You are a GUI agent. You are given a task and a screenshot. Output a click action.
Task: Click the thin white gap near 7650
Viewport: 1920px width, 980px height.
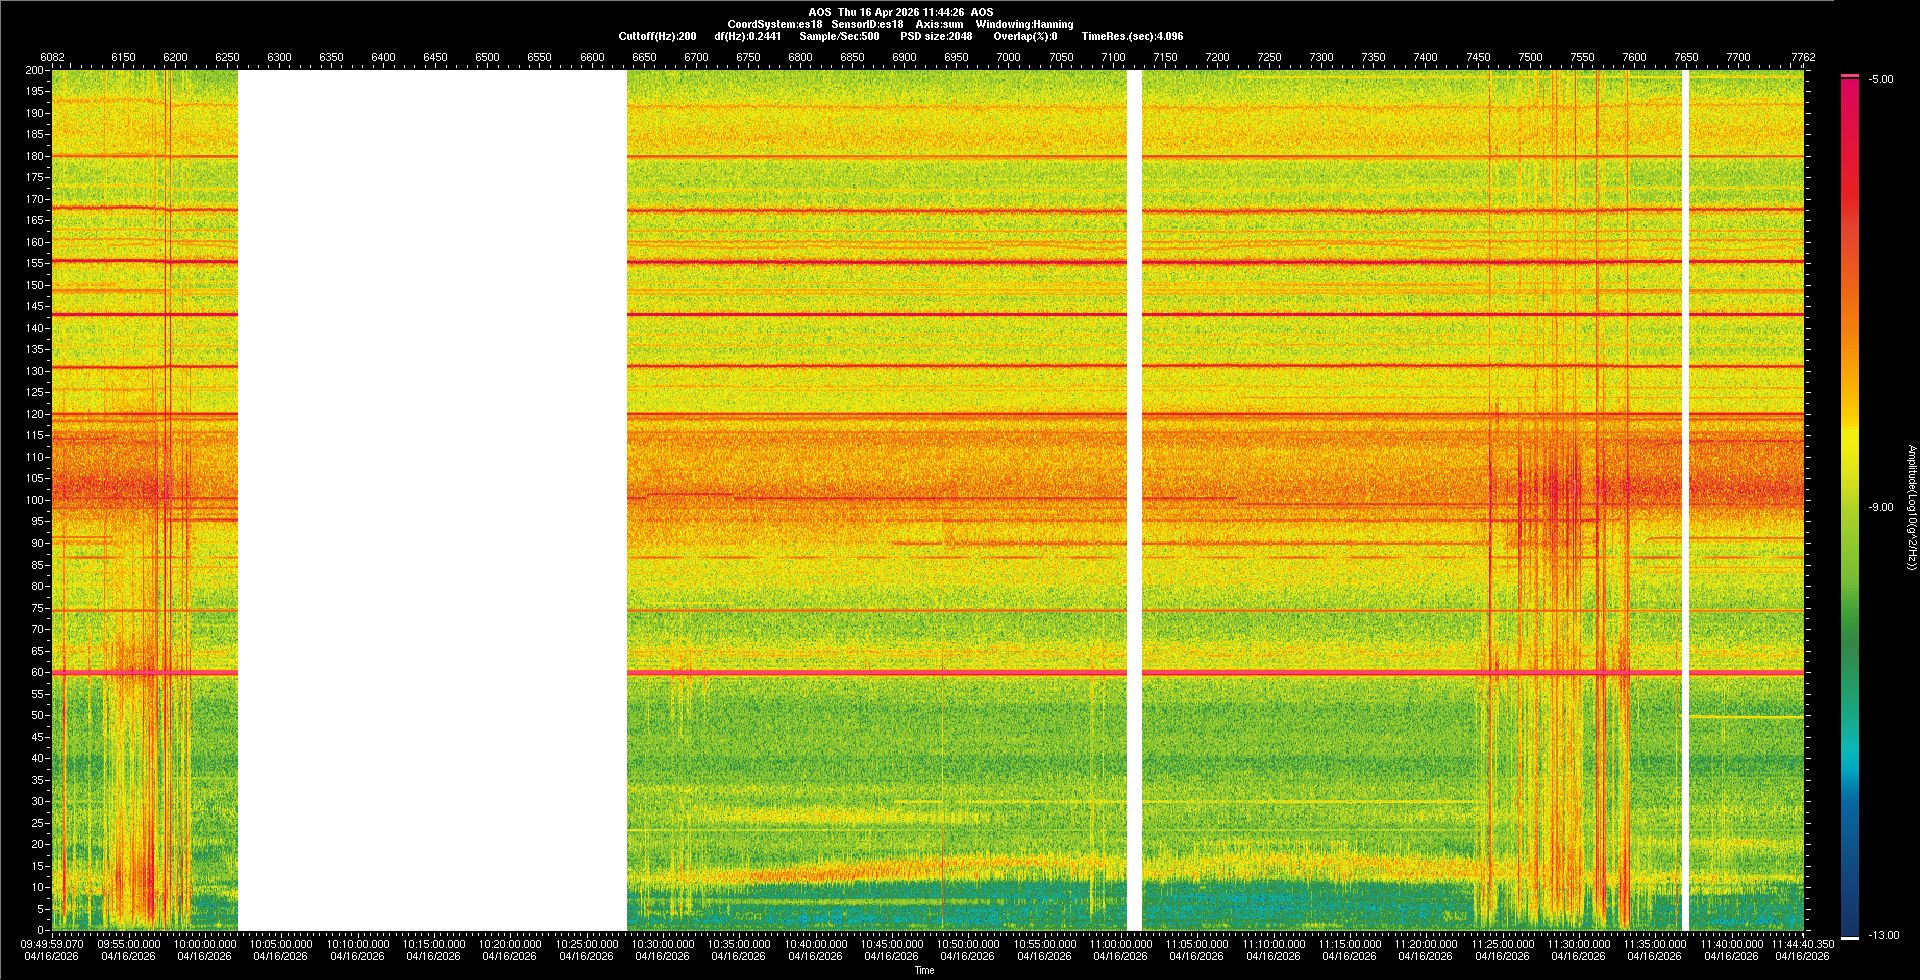tap(1685, 500)
